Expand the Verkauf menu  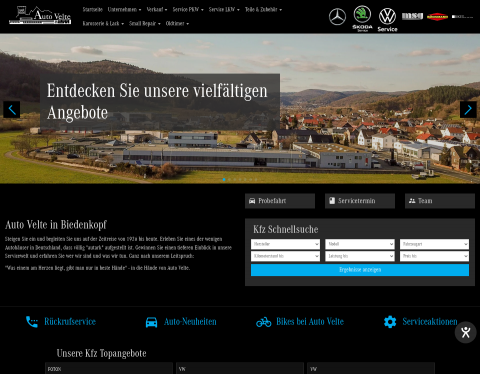tap(157, 10)
